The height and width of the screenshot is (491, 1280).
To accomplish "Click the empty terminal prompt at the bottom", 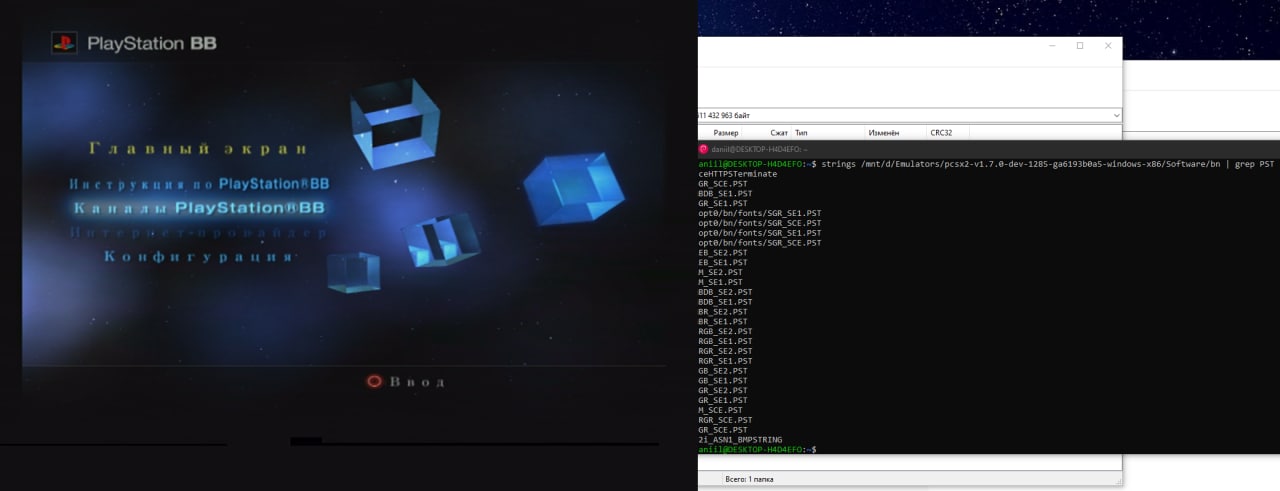I will (757, 450).
